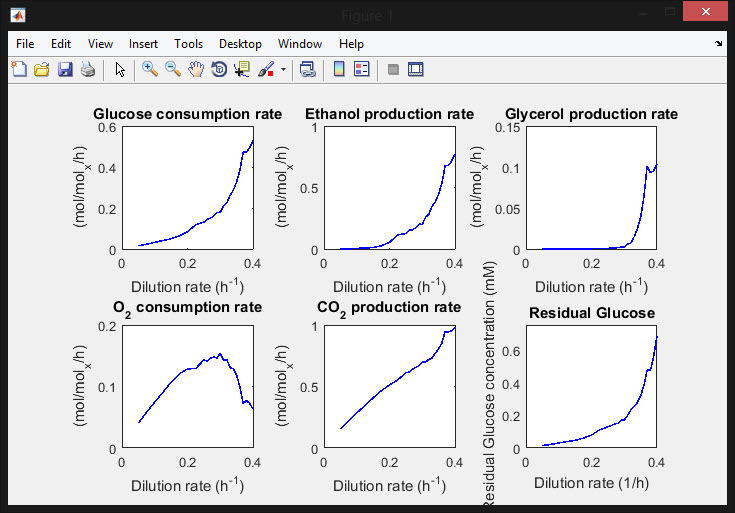Click the Hide Plot Tools icon

(393, 69)
